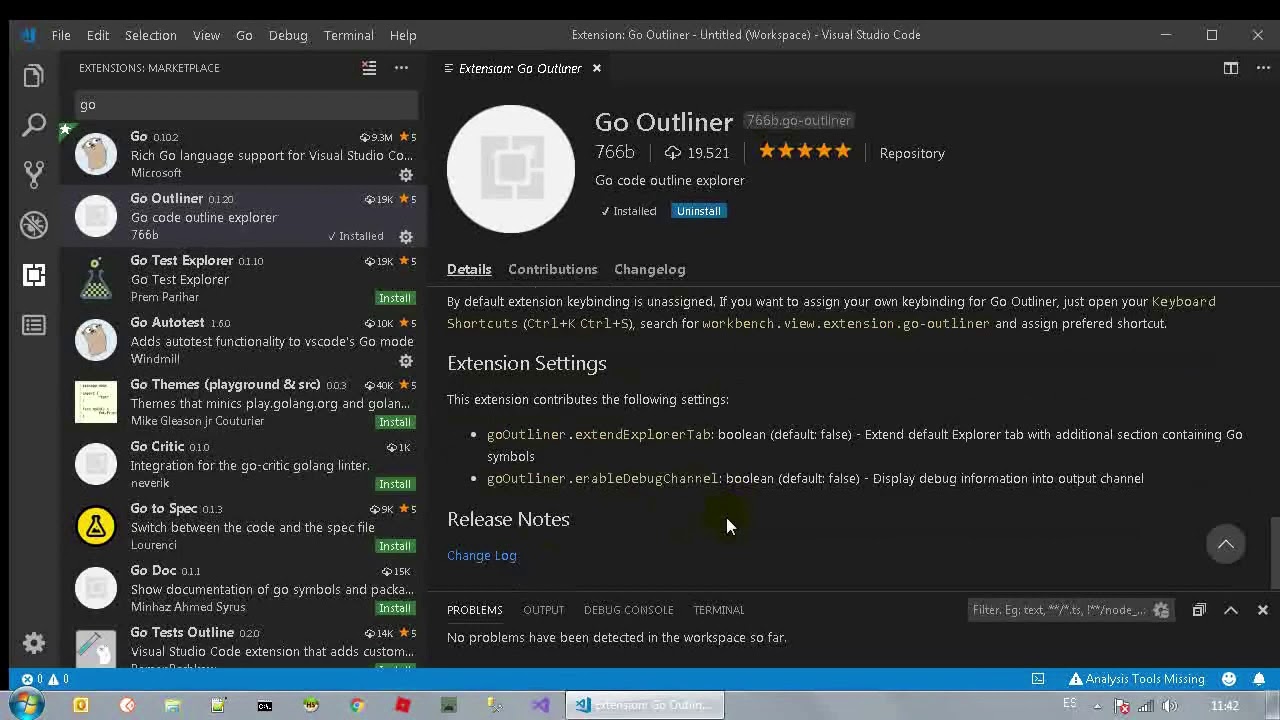Open Chrome from the Windows taskbar
Viewport: 1280px width, 720px height.
tap(357, 706)
